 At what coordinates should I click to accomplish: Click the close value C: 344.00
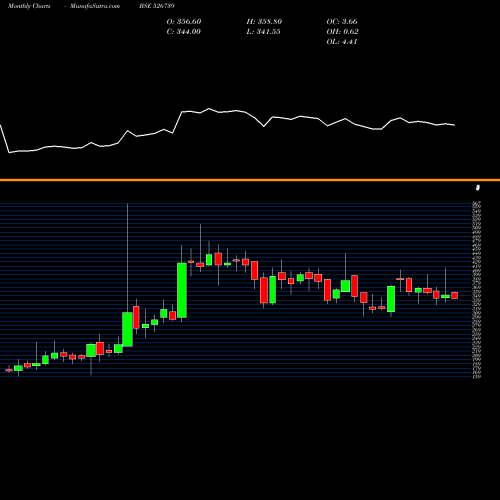click(184, 32)
